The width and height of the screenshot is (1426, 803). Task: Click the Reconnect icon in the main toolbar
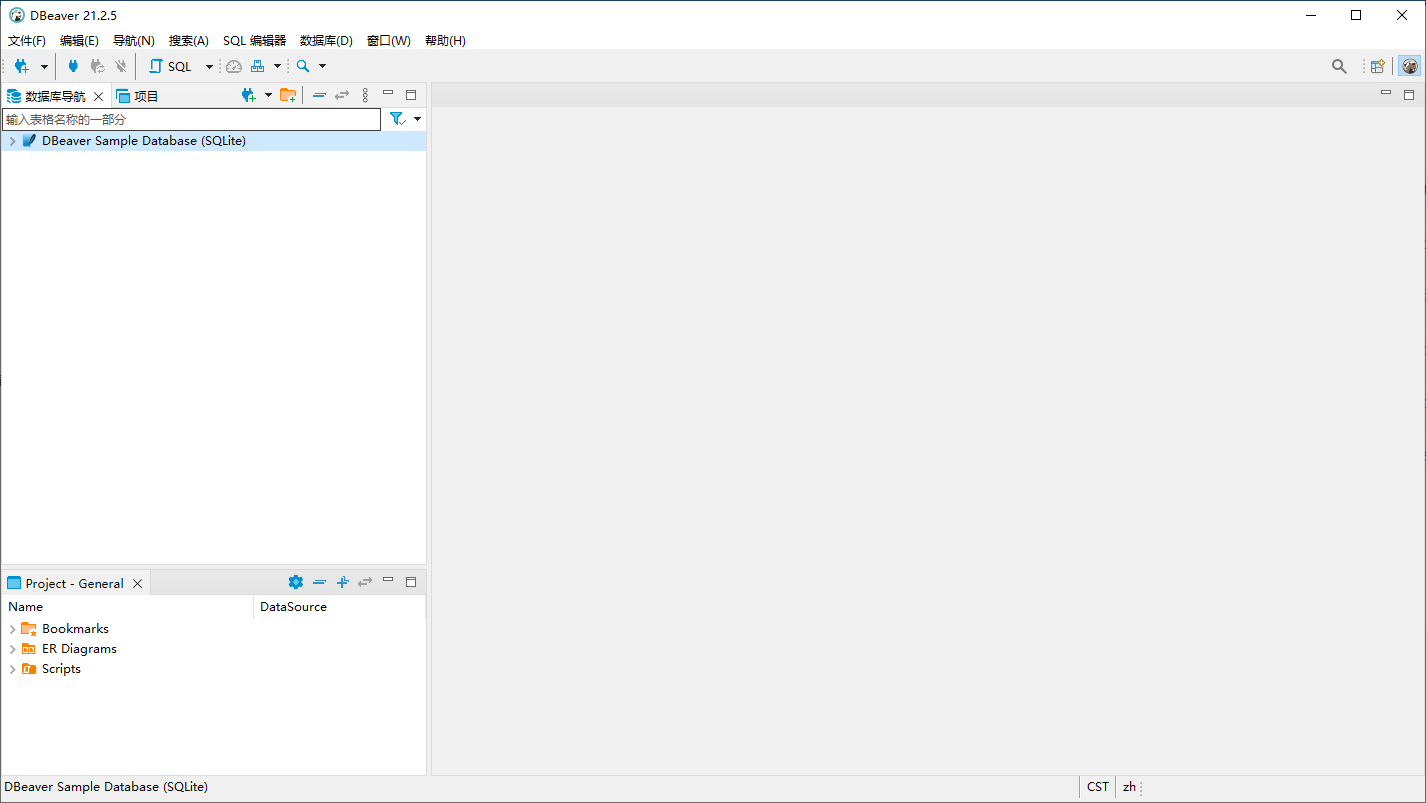97,66
